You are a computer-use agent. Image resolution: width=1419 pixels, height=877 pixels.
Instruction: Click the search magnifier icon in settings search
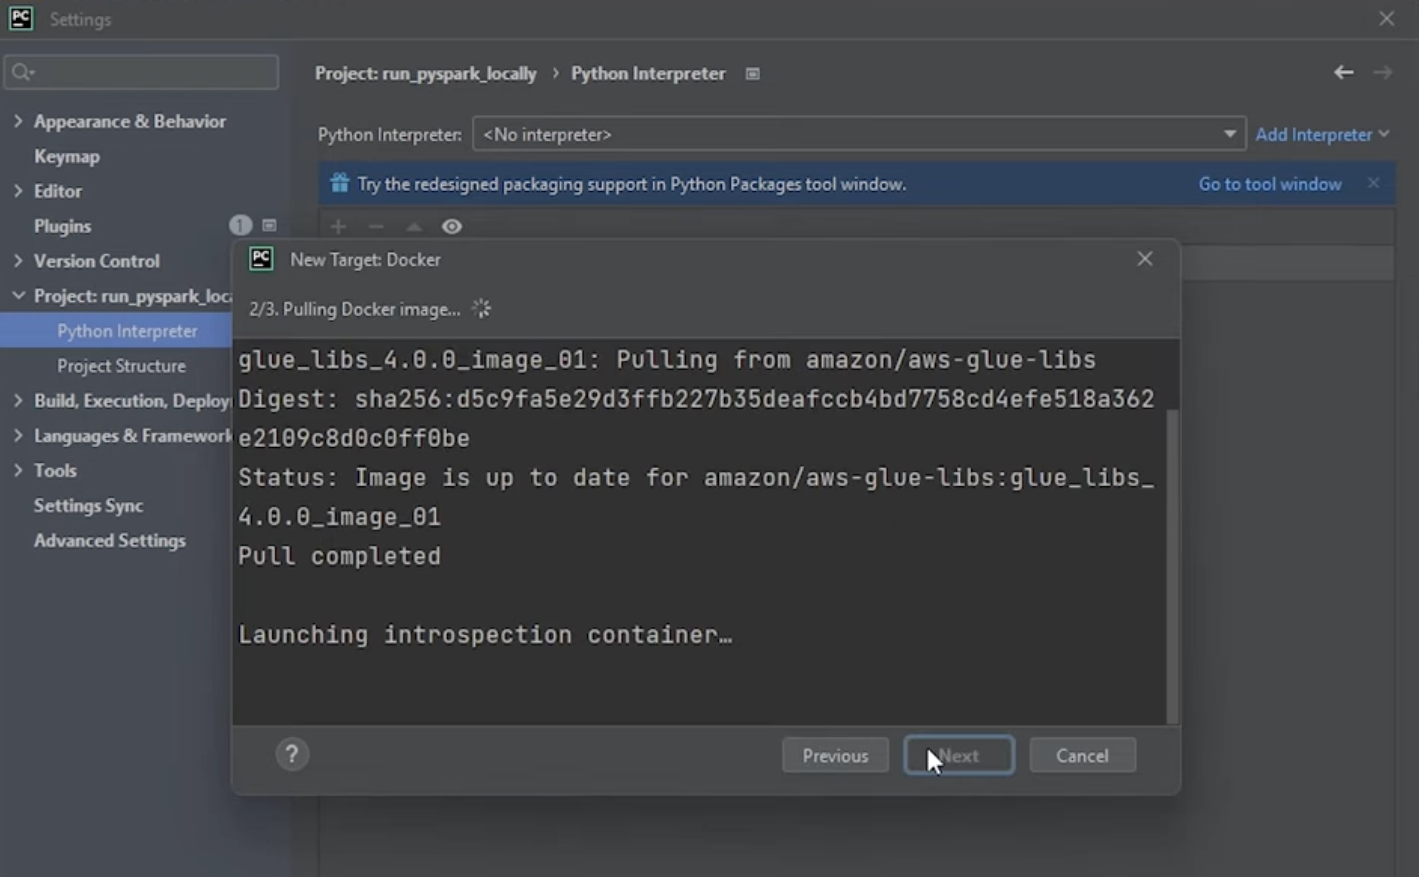pos(22,72)
